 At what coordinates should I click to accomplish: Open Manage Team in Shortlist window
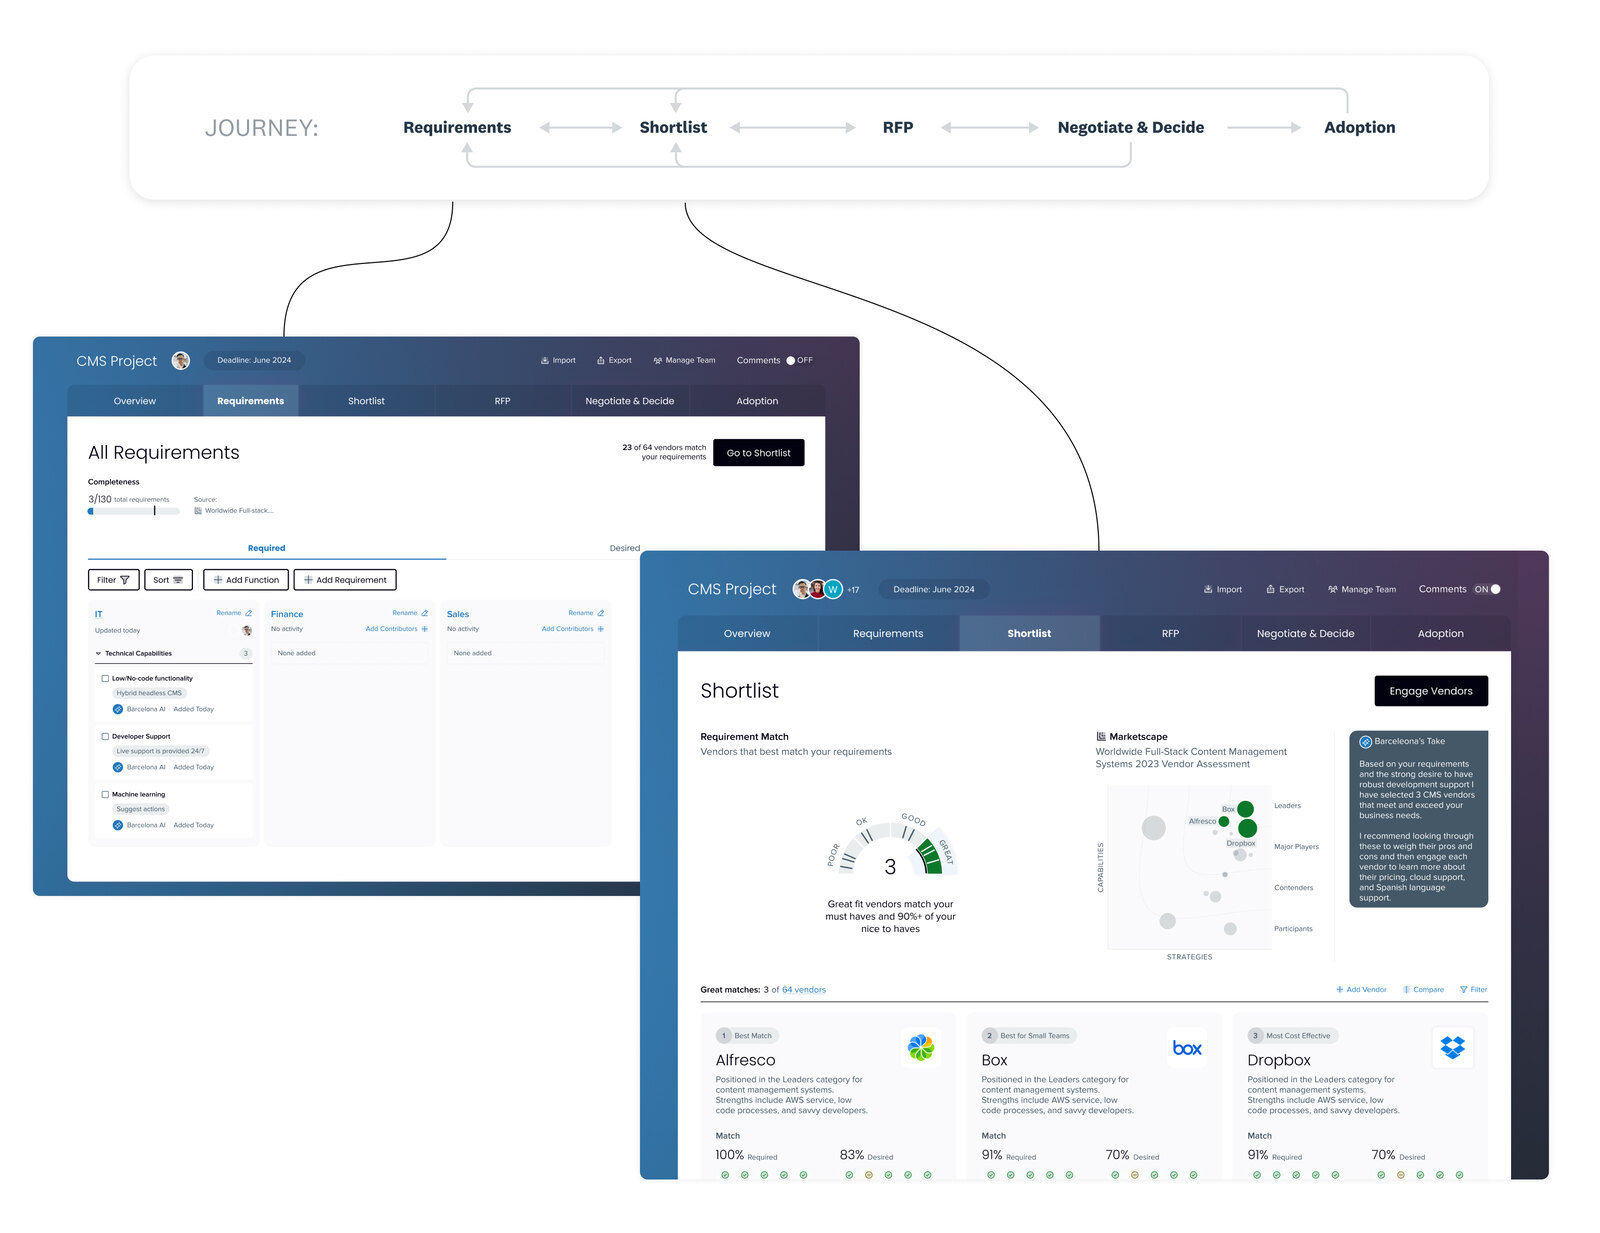[1362, 589]
